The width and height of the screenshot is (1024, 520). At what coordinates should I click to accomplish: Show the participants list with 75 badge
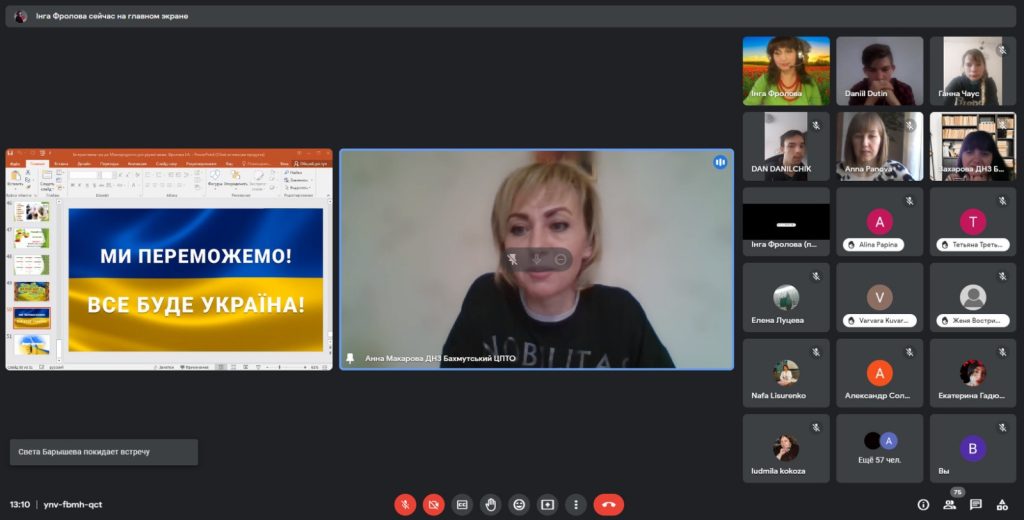coord(949,505)
